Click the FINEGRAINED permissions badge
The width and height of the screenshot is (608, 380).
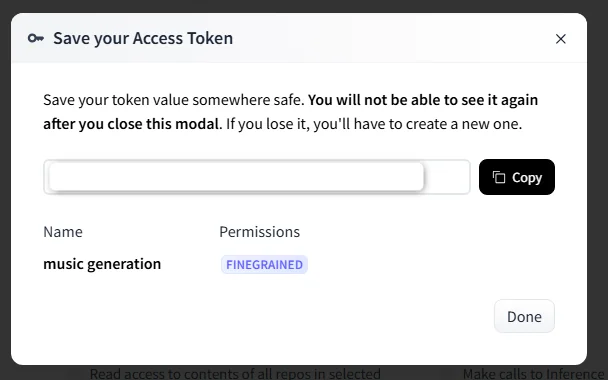tap(264, 264)
